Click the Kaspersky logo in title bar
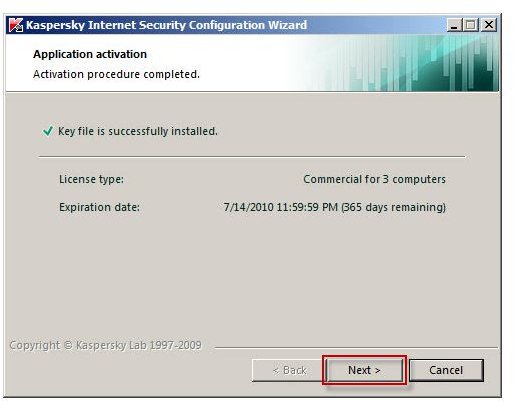 16,25
